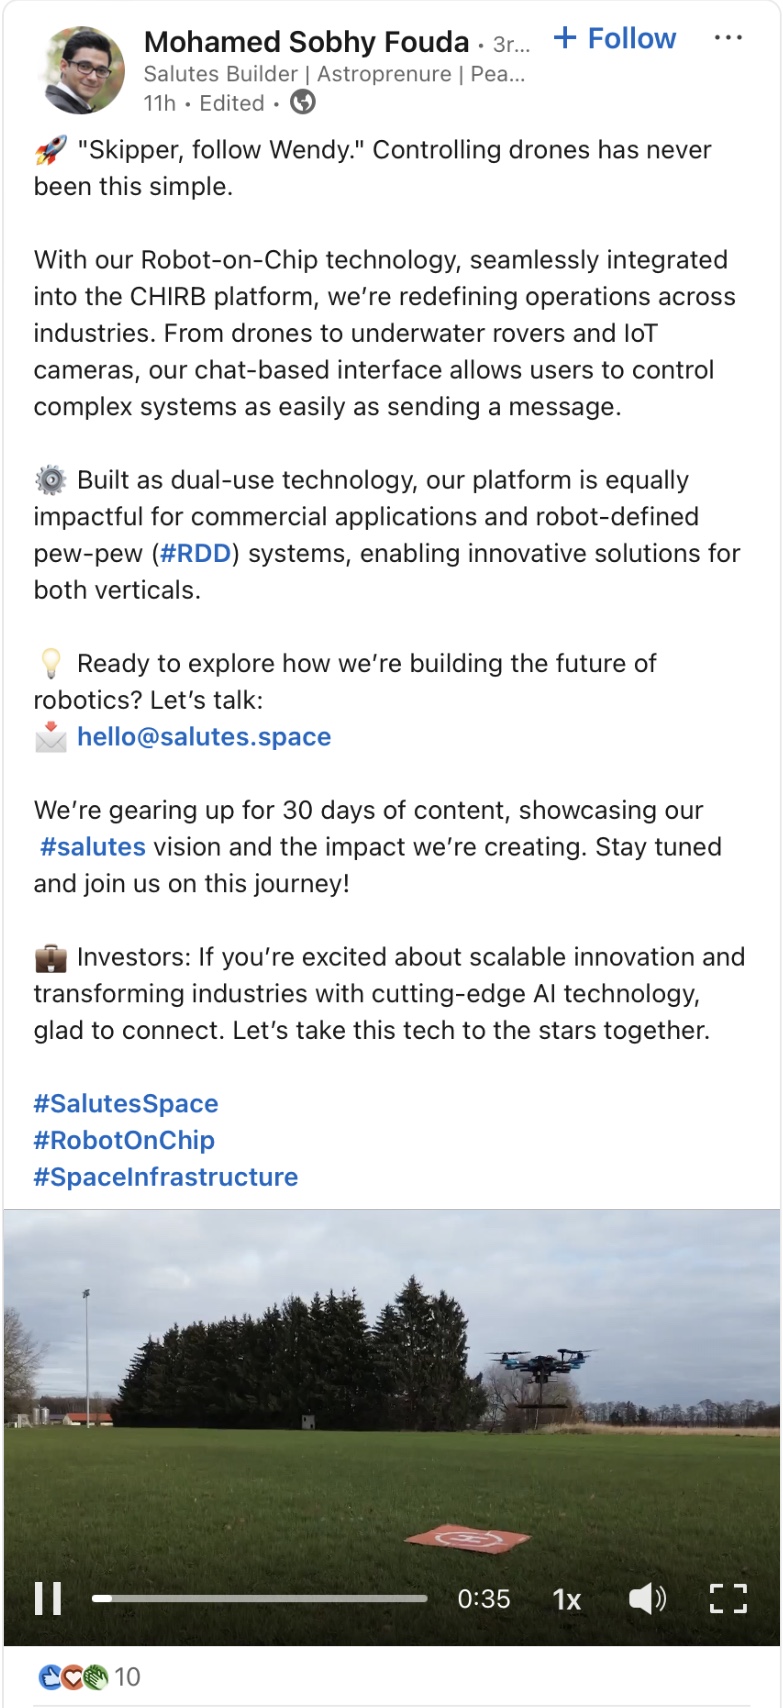The height and width of the screenshot is (1708, 783).
Task: Click the globe public visibility icon
Action: (x=303, y=102)
